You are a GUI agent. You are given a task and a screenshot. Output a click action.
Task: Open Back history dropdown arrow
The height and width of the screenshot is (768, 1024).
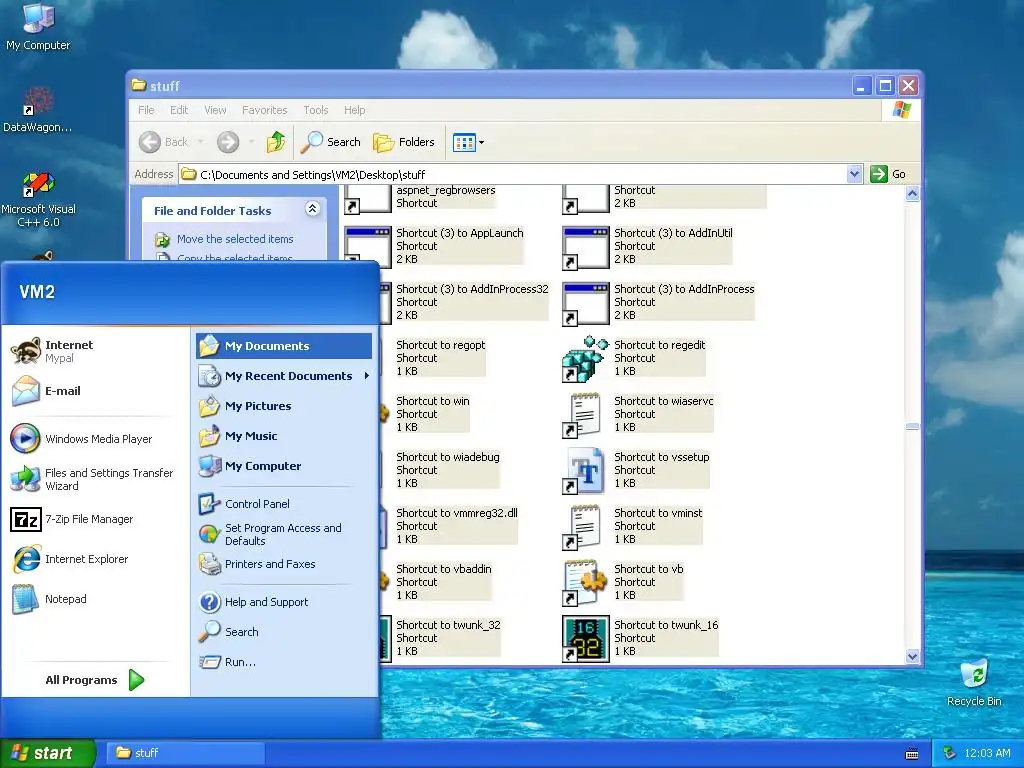200,142
